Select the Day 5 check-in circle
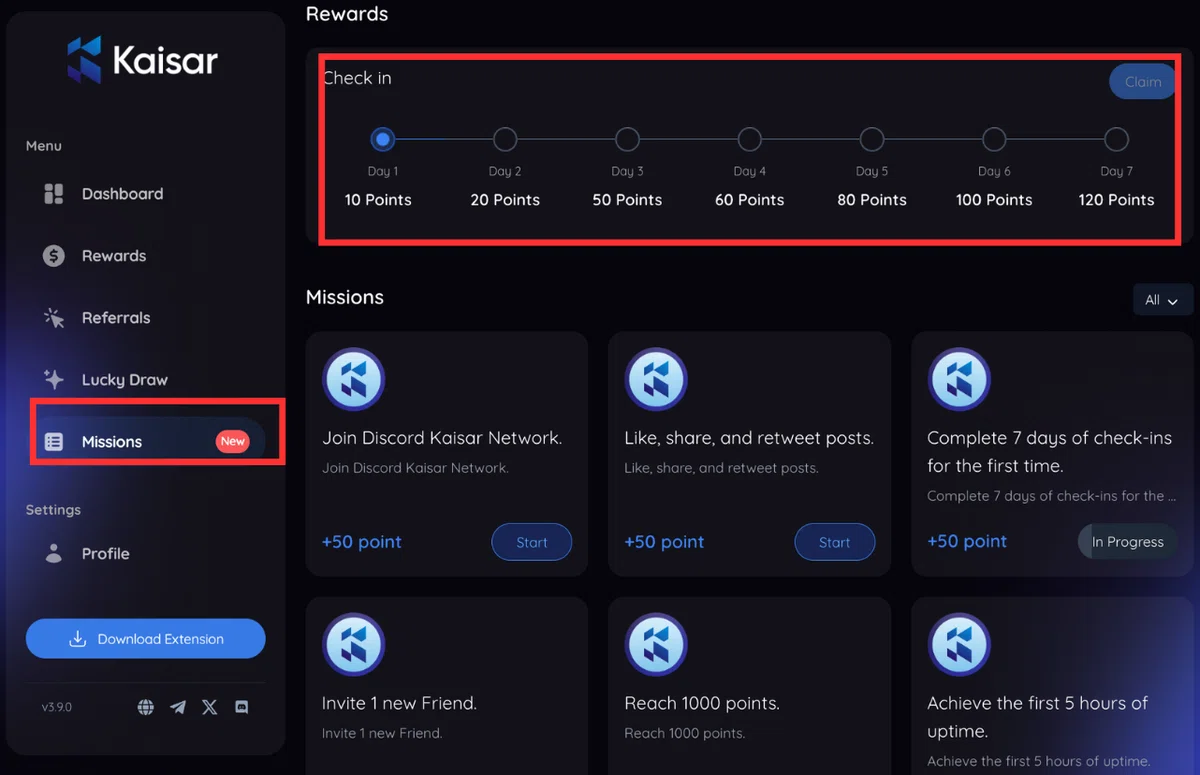The image size is (1200, 775). pos(872,139)
